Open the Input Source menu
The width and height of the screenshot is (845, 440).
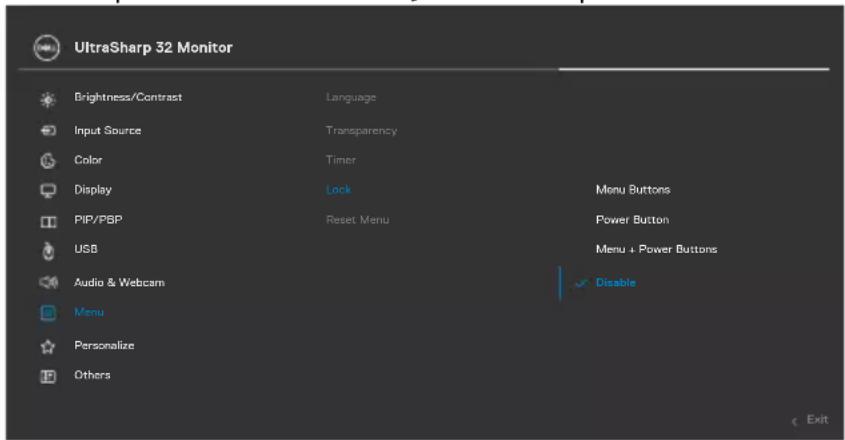click(108, 130)
